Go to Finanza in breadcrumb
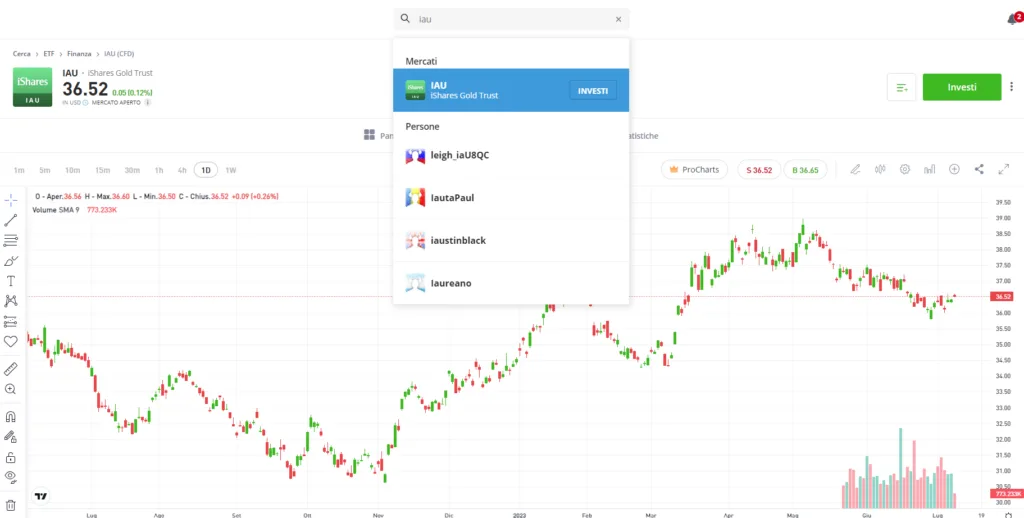This screenshot has width=1024, height=518. pyautogui.click(x=79, y=54)
